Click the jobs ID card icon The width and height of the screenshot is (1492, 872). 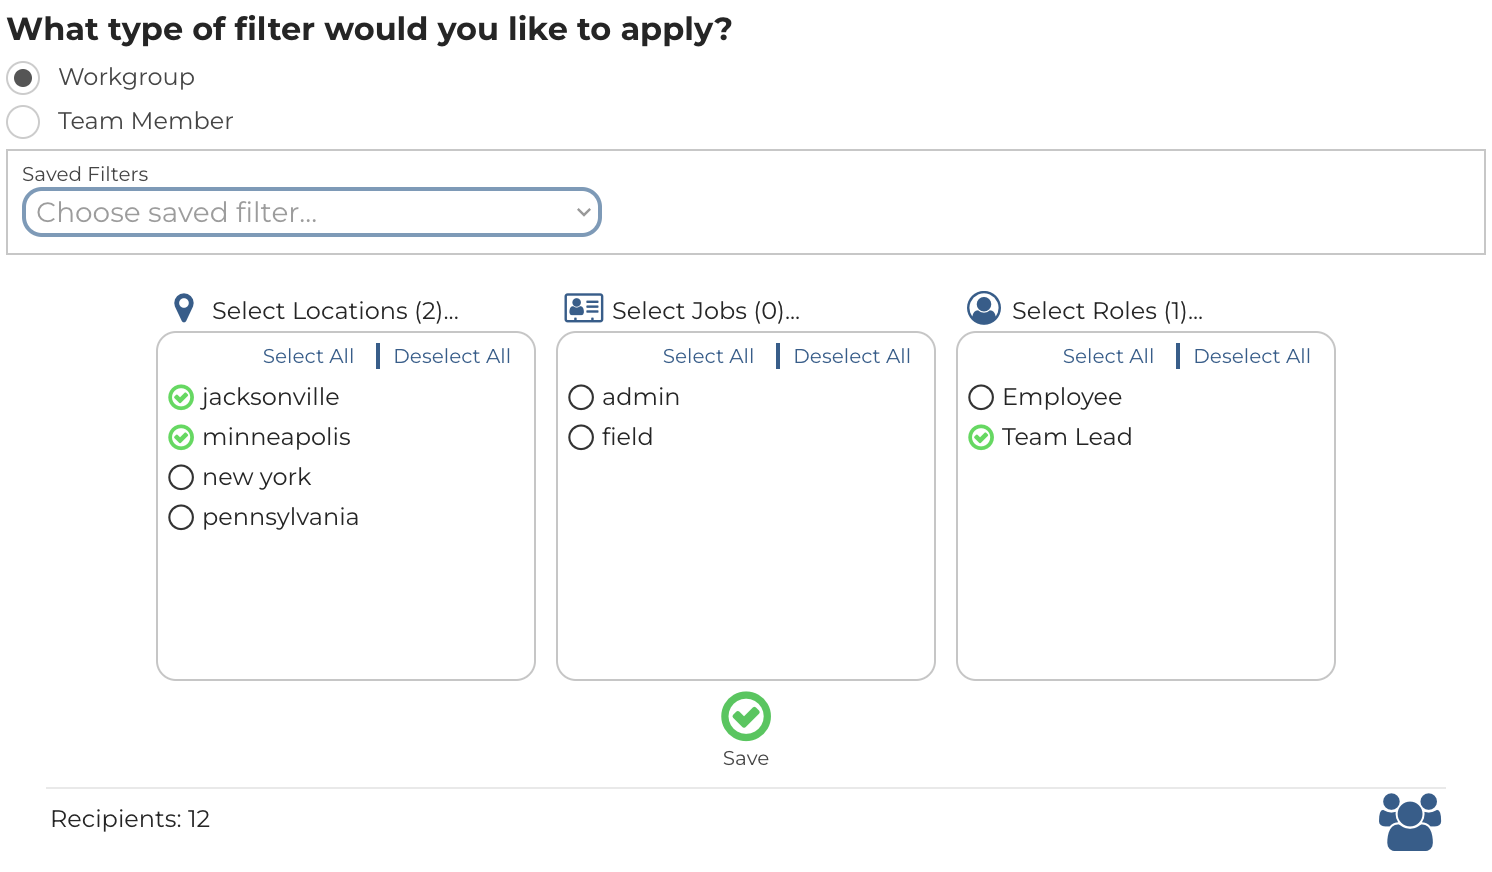click(583, 308)
